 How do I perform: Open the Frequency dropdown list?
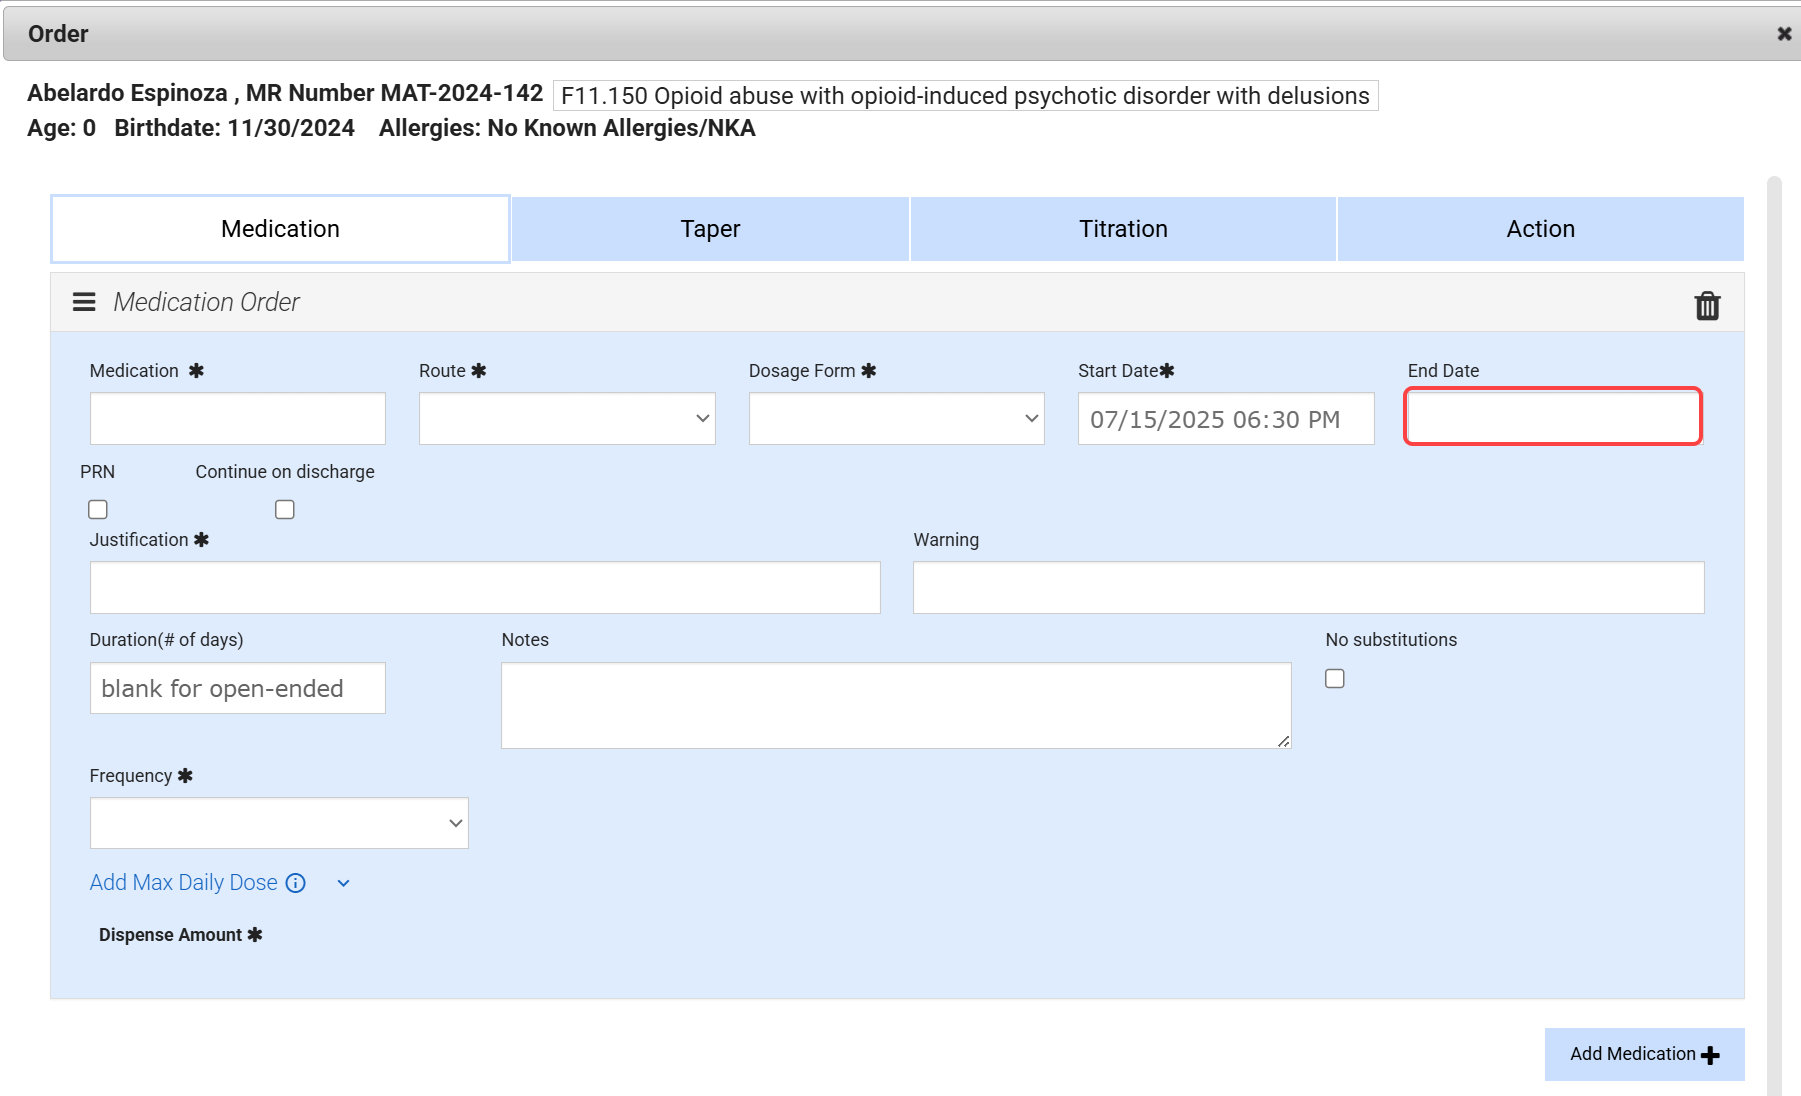(279, 823)
